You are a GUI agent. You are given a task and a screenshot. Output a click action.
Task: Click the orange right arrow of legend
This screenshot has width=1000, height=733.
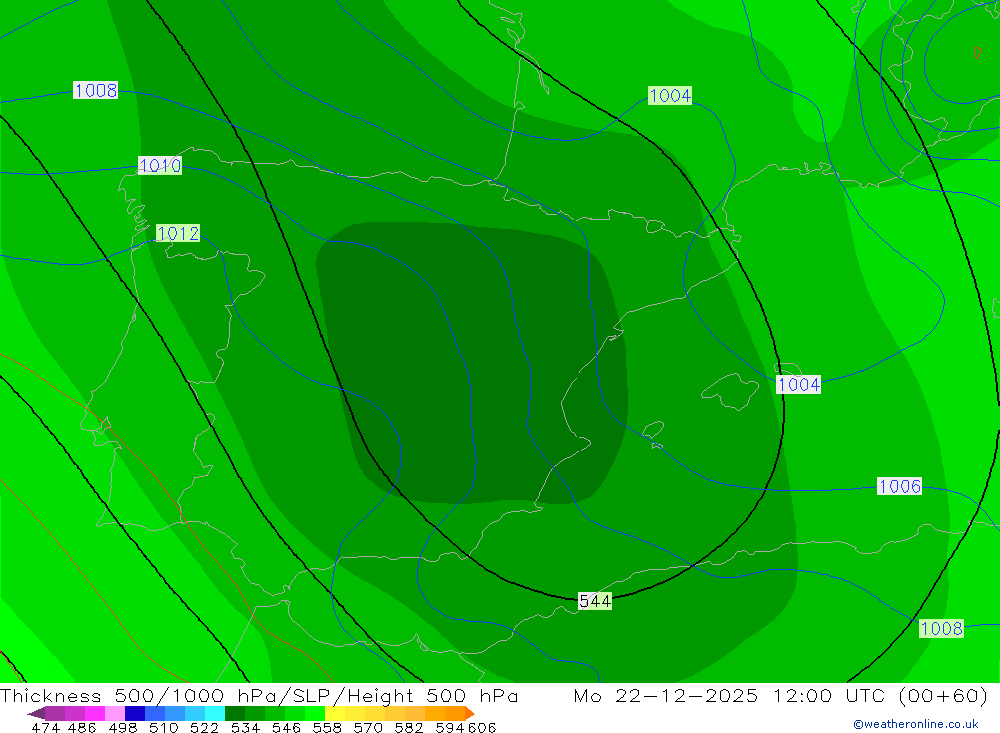pos(470,713)
